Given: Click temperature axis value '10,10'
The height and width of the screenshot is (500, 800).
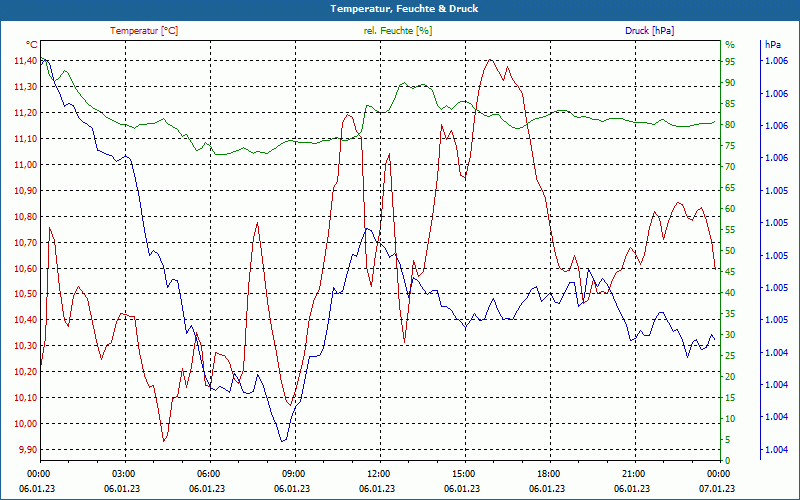Looking at the screenshot, I should click(25, 397).
